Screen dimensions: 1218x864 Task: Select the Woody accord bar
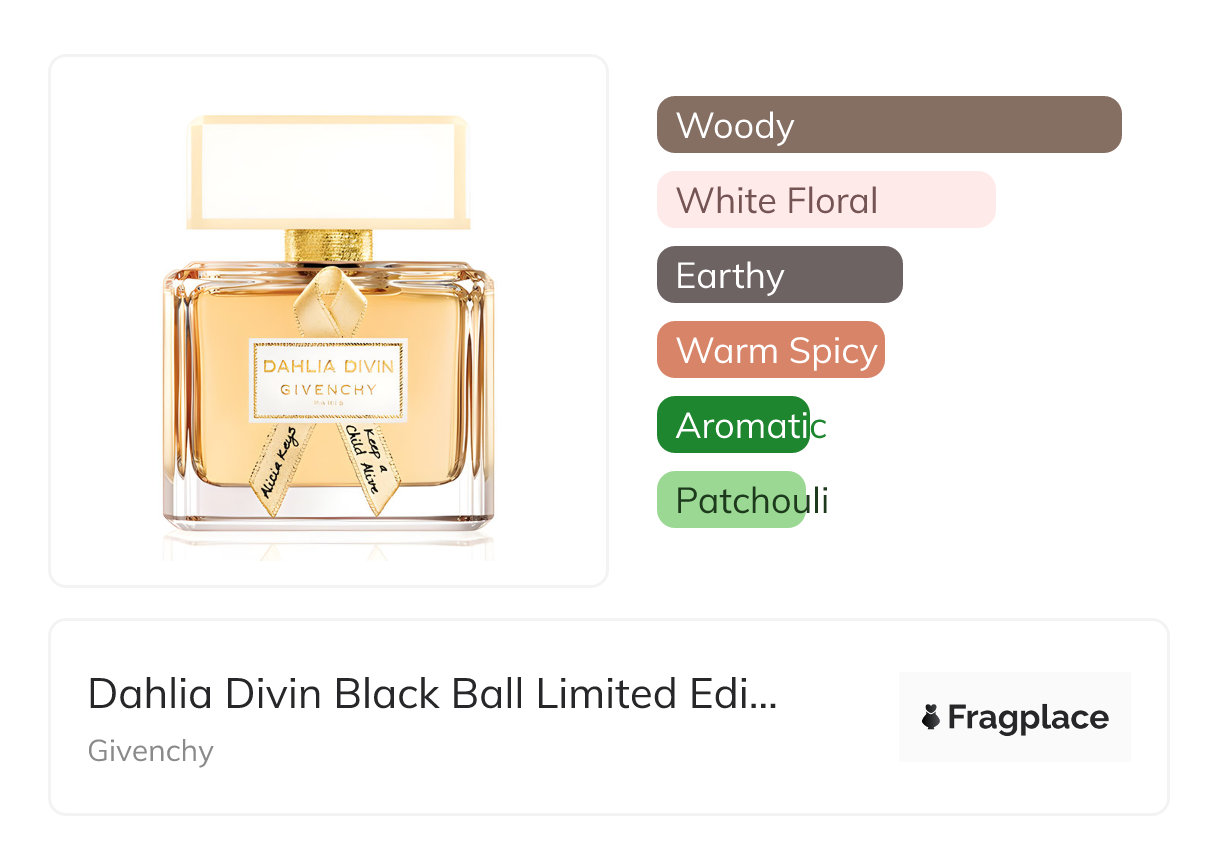(888, 125)
